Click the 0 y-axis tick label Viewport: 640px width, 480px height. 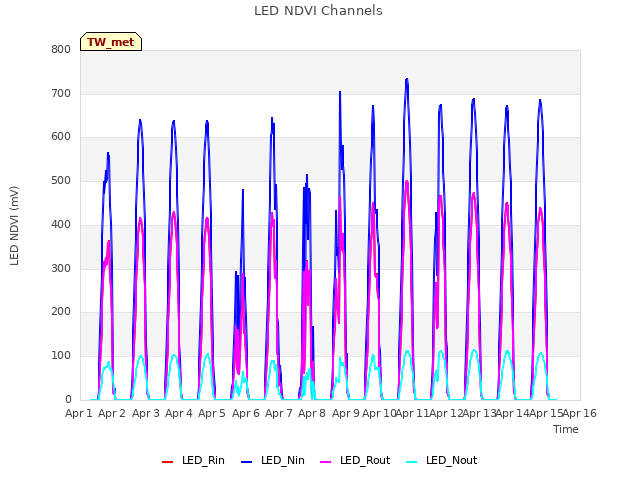click(x=68, y=399)
